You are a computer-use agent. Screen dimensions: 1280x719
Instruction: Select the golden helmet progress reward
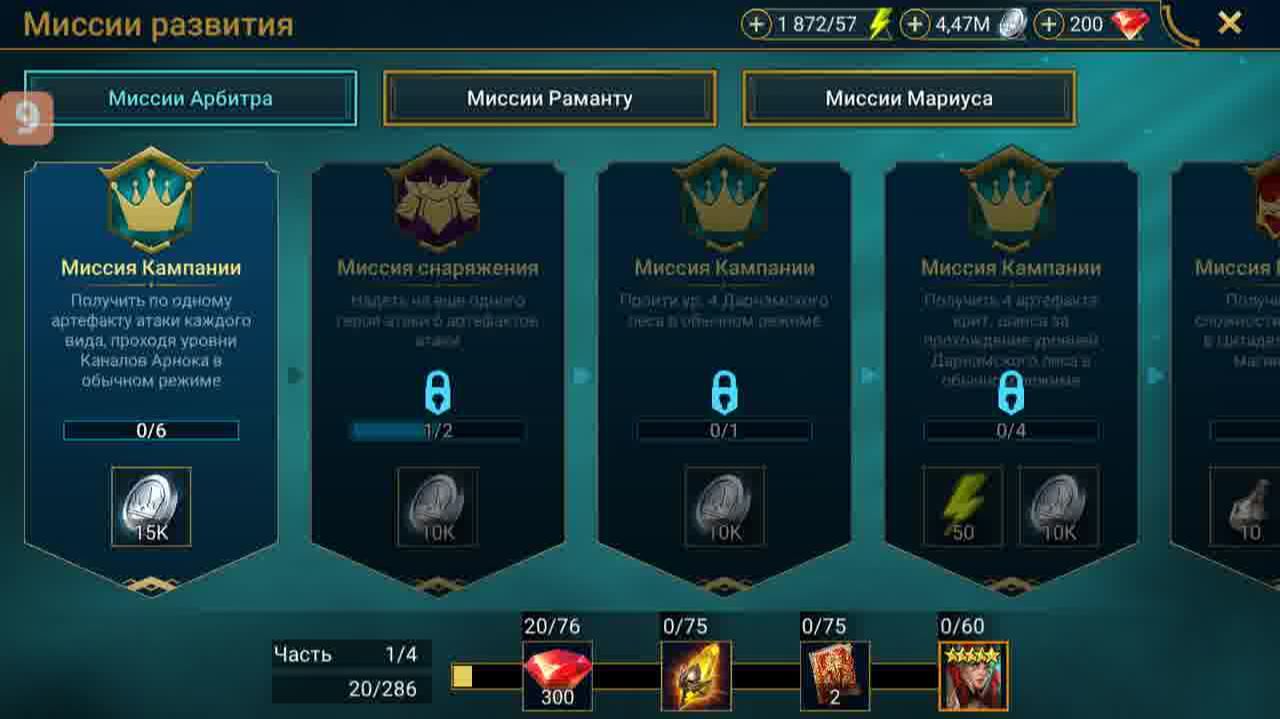696,676
